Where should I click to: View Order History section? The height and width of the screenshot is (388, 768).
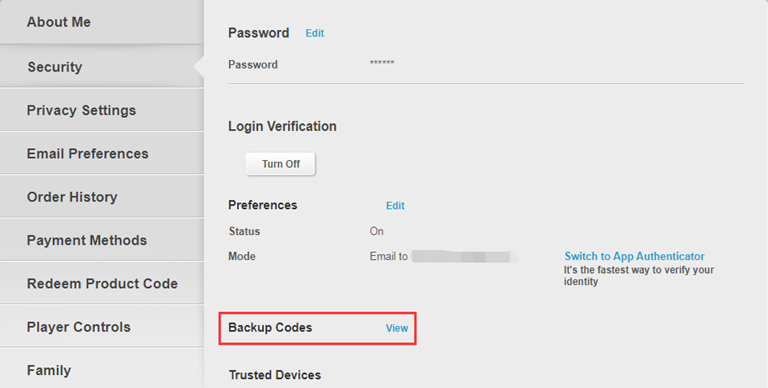(x=101, y=197)
